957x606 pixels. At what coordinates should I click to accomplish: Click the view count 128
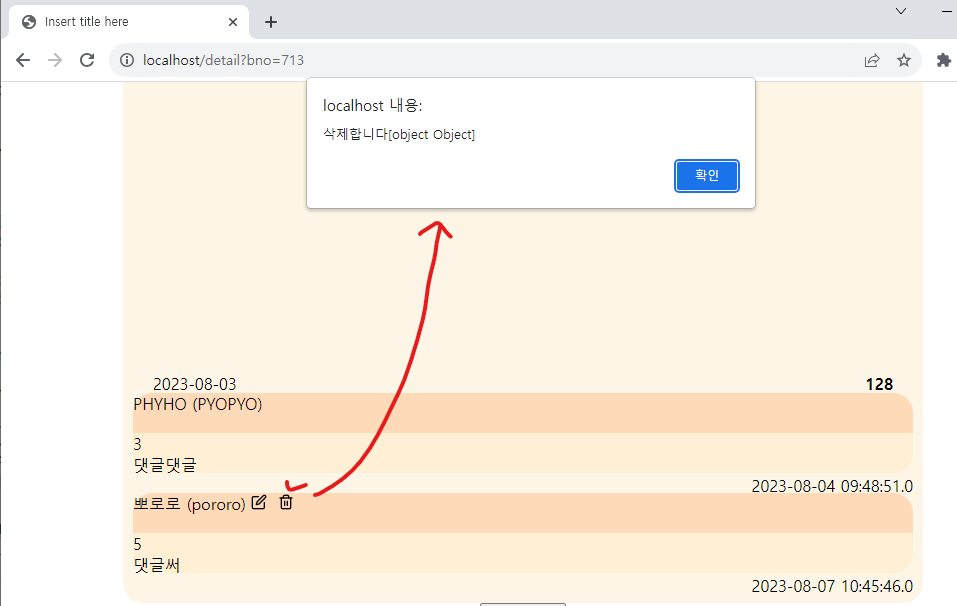[879, 384]
